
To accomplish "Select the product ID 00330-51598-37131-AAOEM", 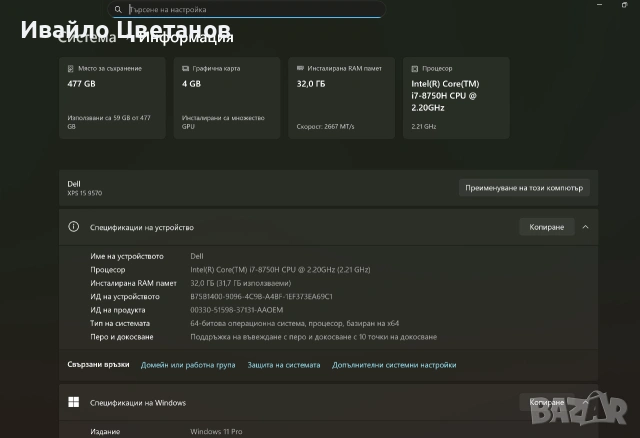I will point(237,310).
